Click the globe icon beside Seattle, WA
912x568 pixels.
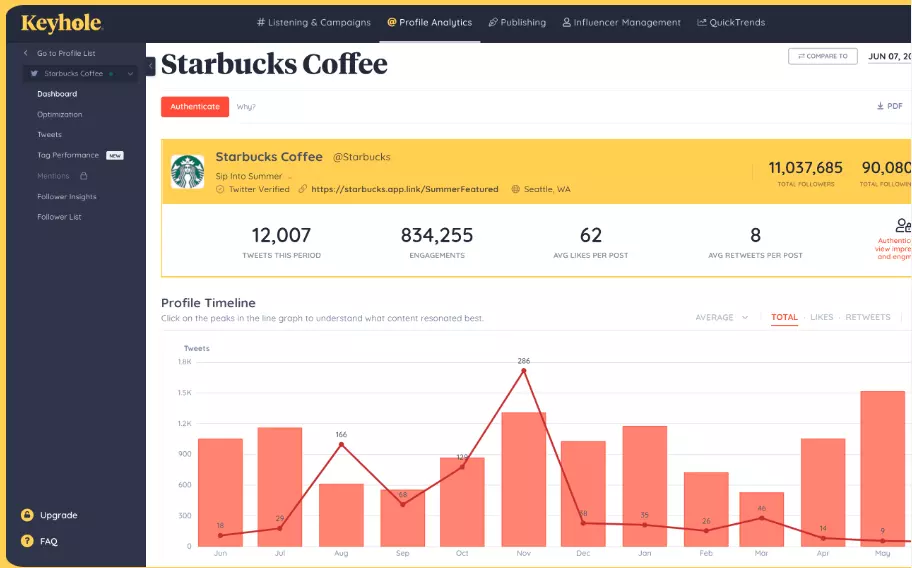tap(515, 189)
